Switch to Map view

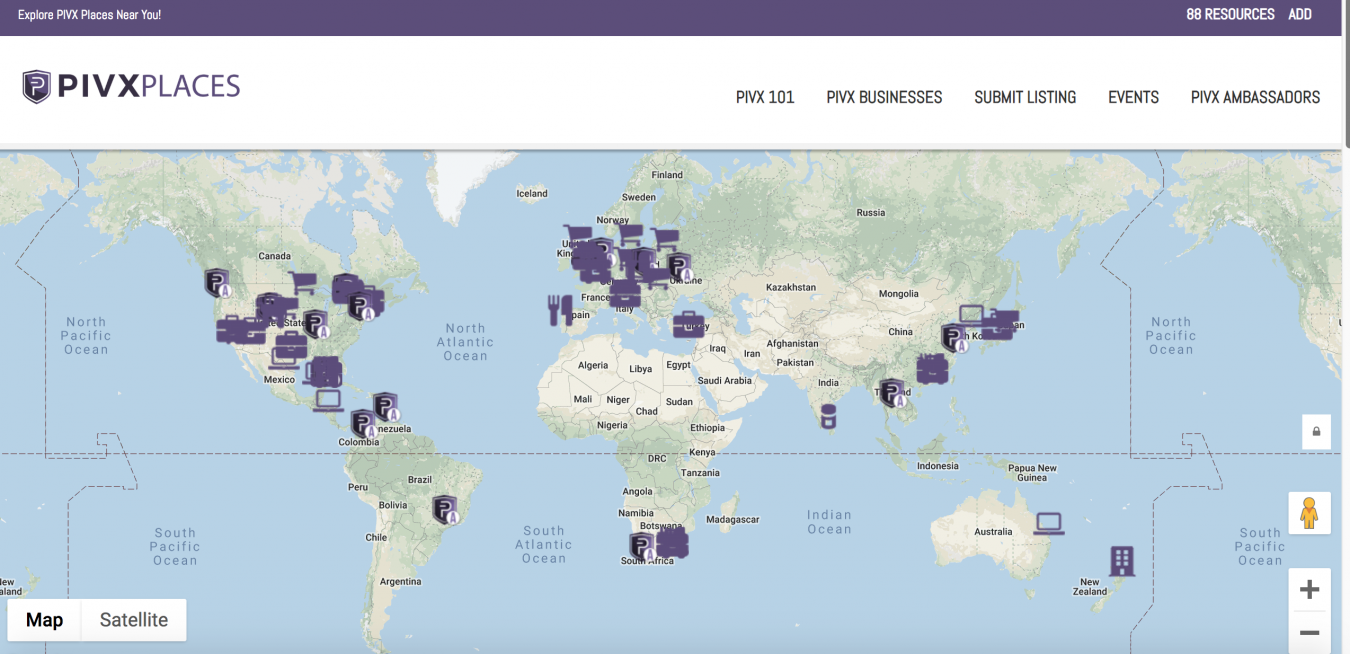pos(44,620)
